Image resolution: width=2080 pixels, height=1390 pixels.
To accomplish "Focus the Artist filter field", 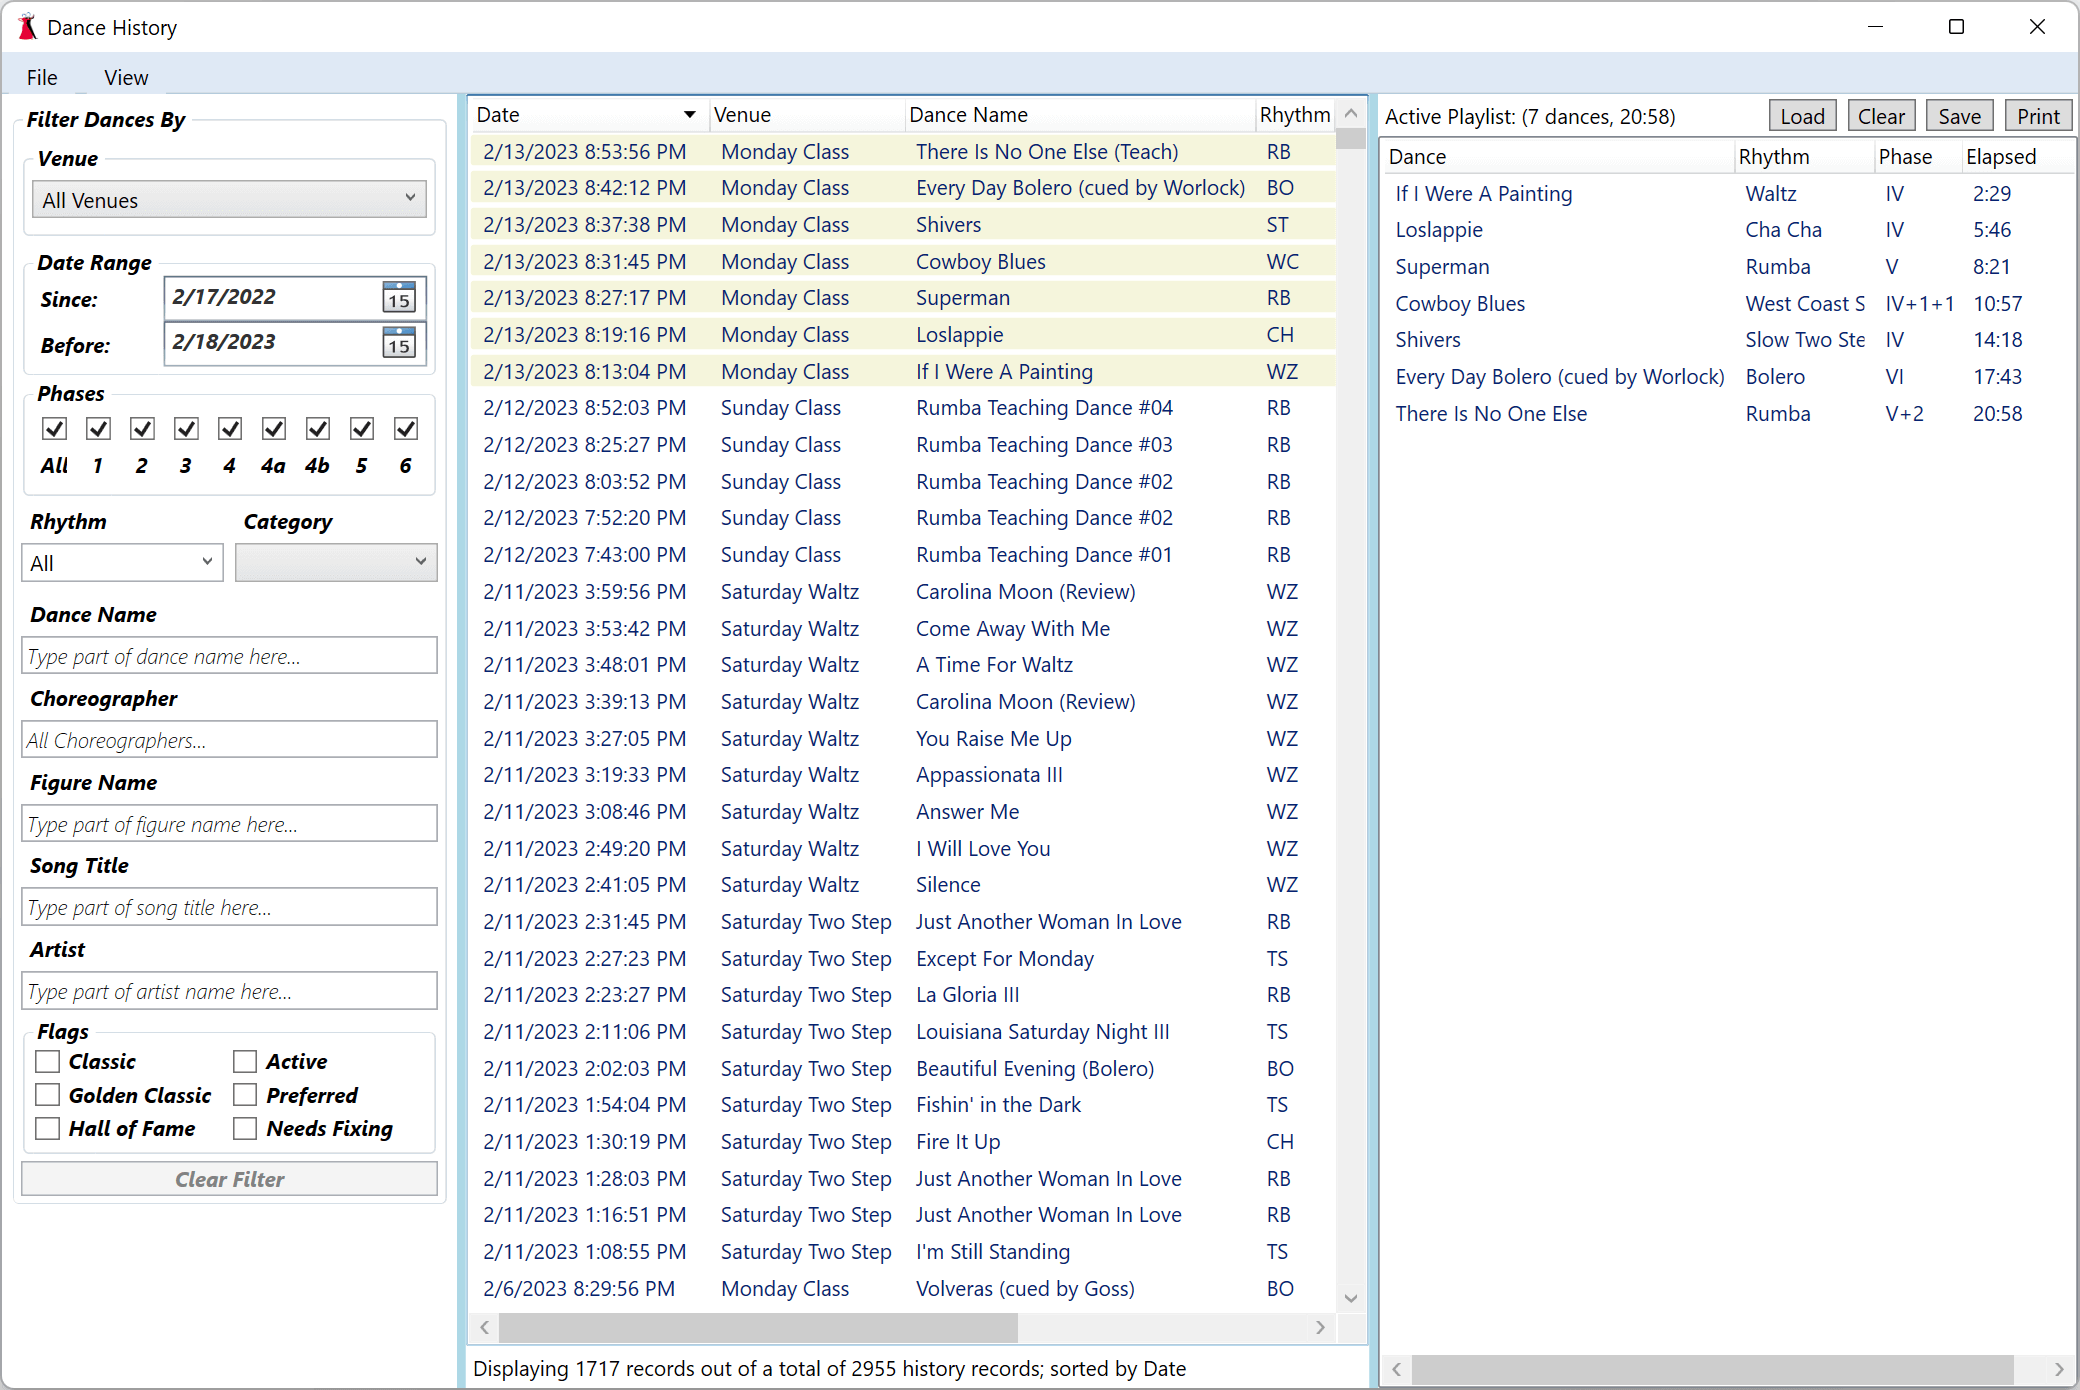I will point(229,991).
